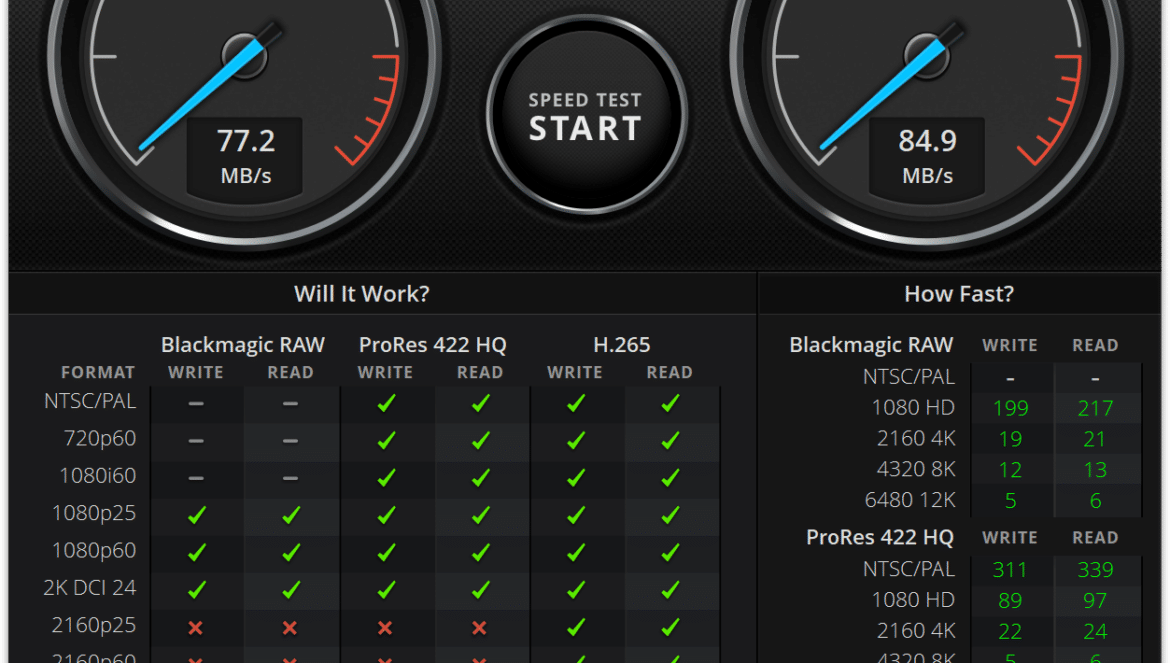Screen dimensions: 1170x663
Task: Click ProRes 422 HQ 2160 4K read value 24
Action: 1095,632
